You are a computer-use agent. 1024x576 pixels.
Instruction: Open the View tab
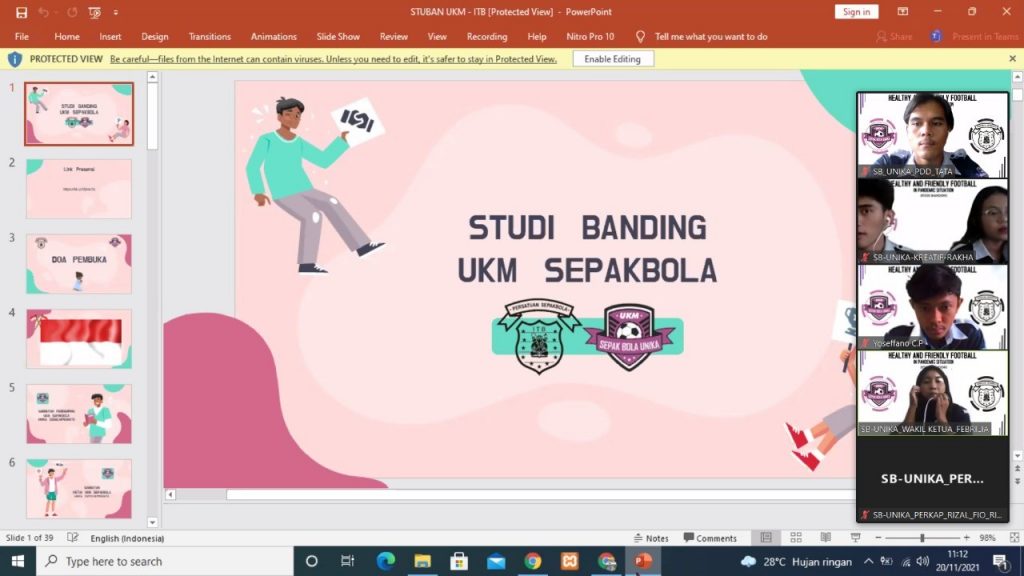pyautogui.click(x=437, y=37)
